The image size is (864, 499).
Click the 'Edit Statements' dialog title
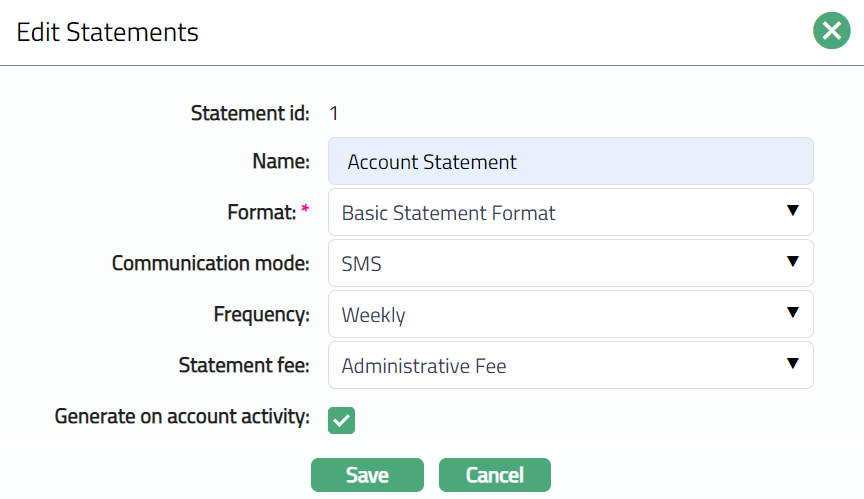[x=108, y=32]
